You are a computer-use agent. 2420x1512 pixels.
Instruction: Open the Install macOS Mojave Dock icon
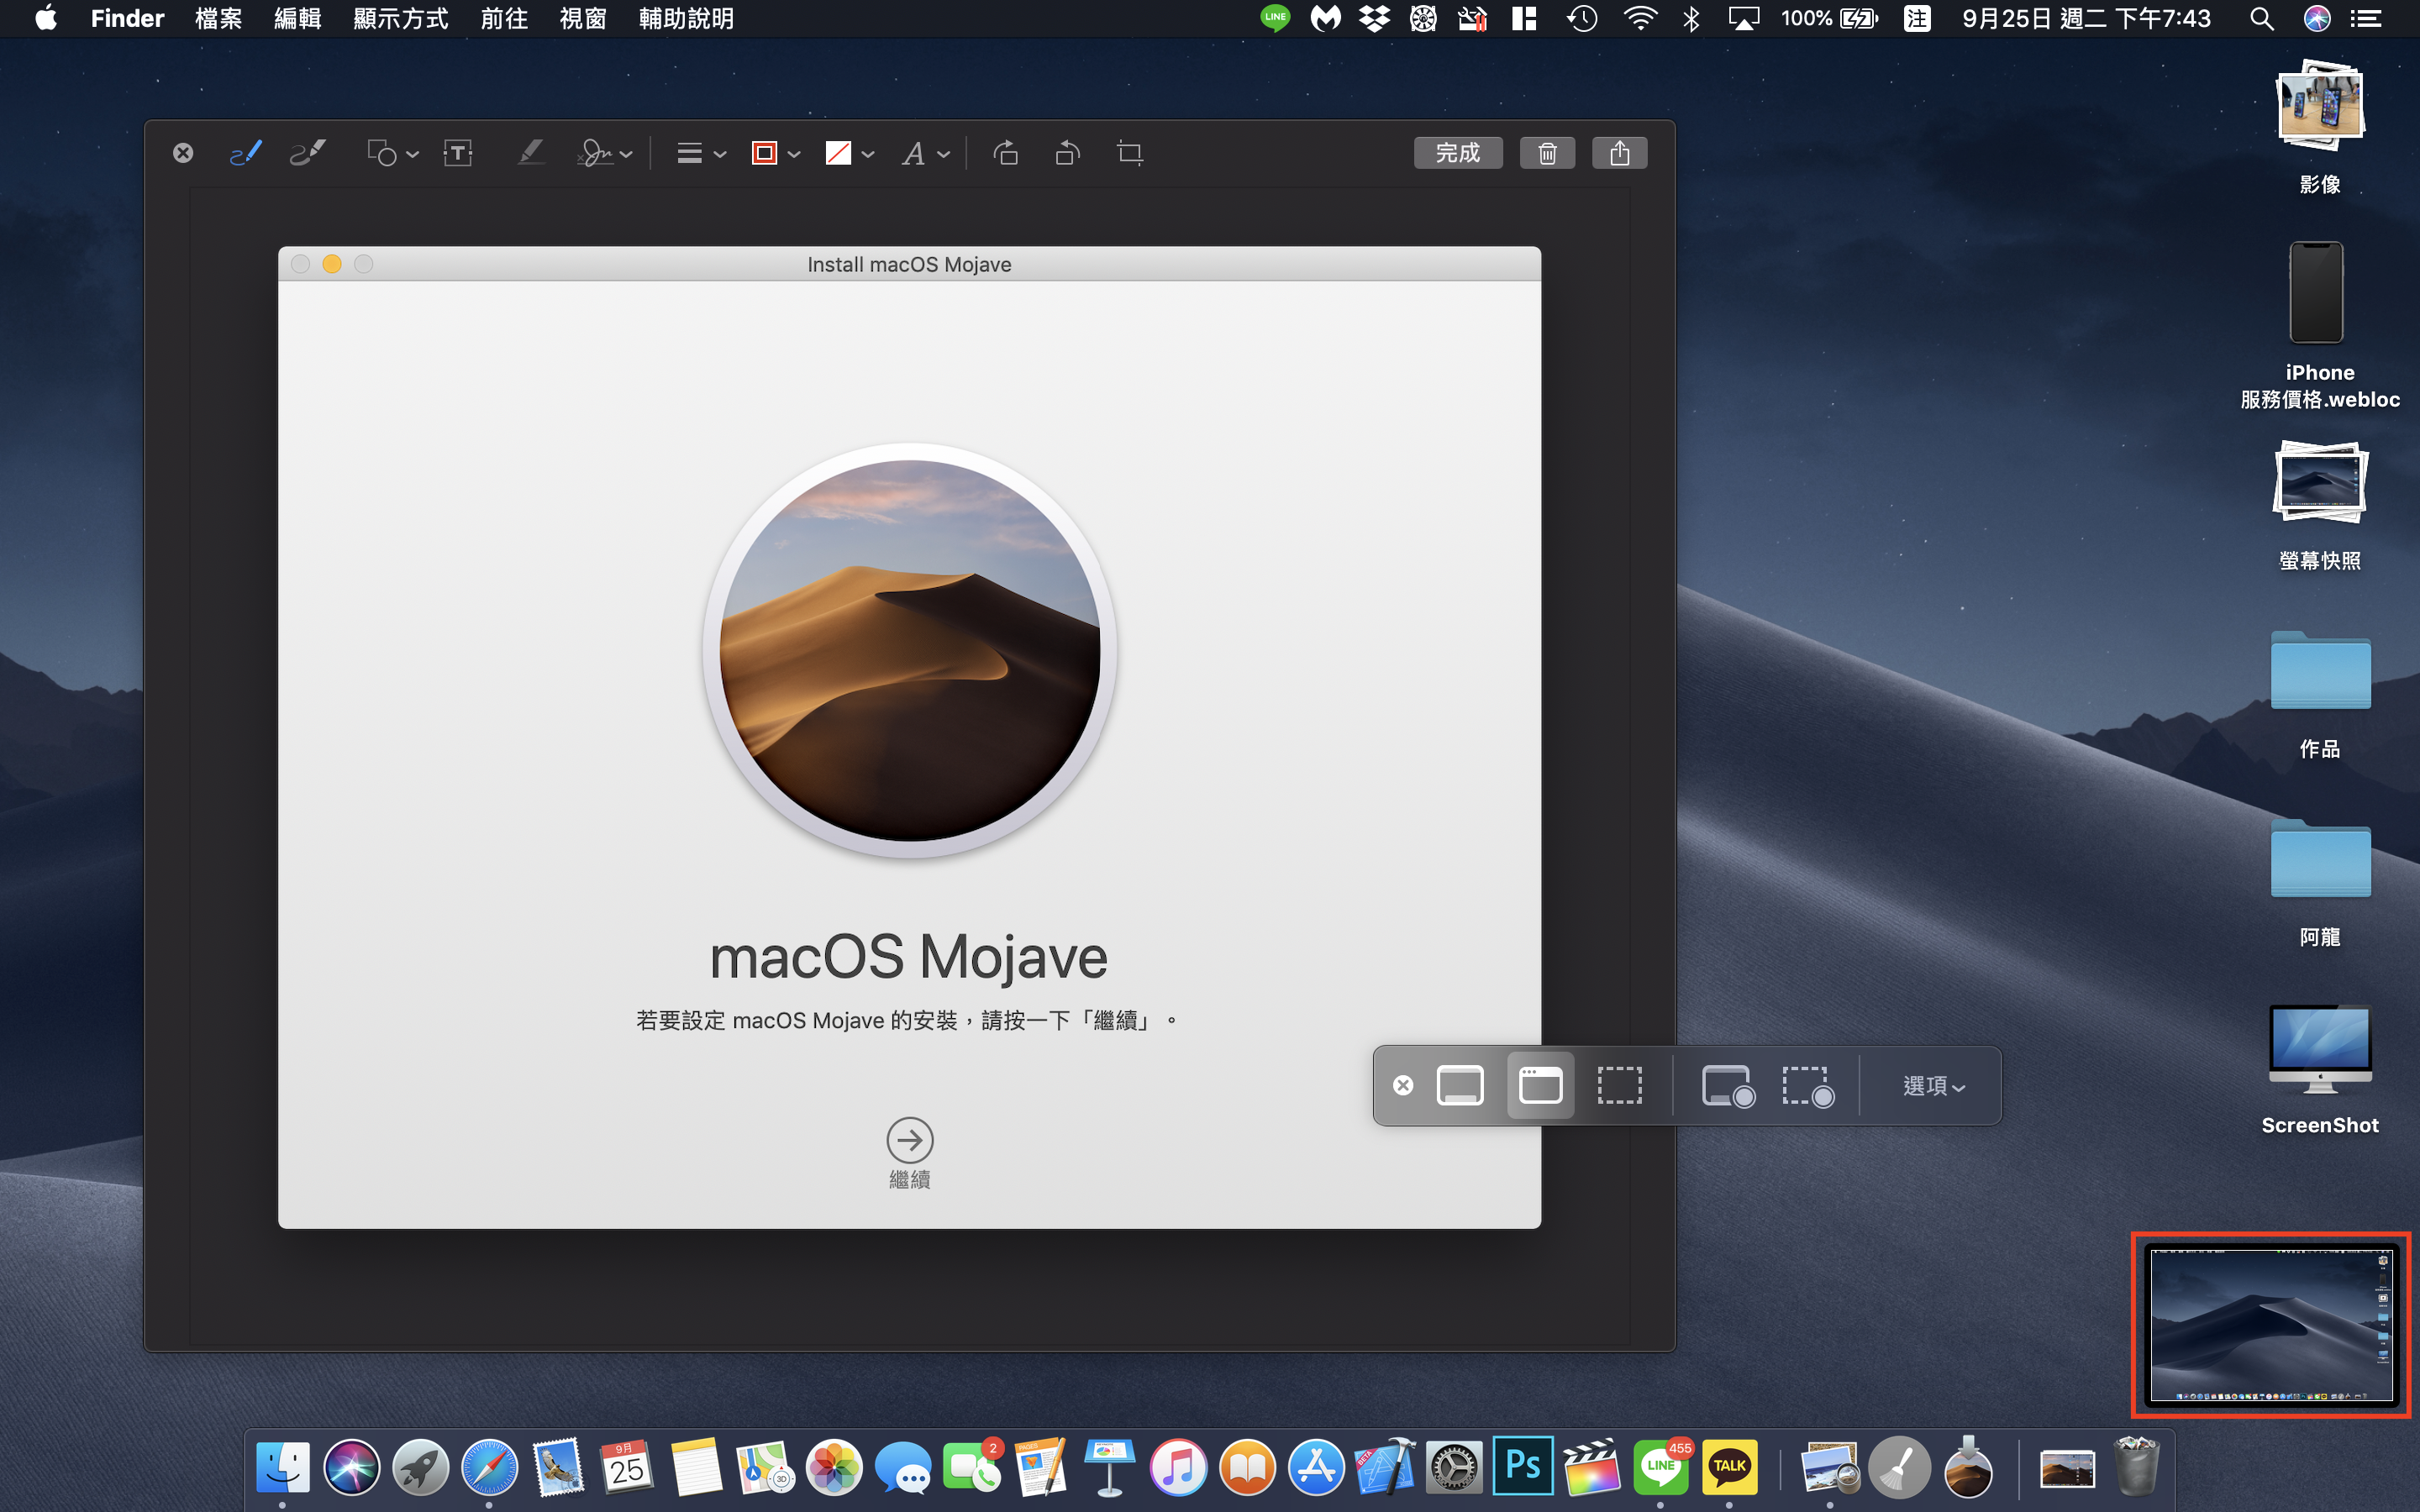1968,1468
